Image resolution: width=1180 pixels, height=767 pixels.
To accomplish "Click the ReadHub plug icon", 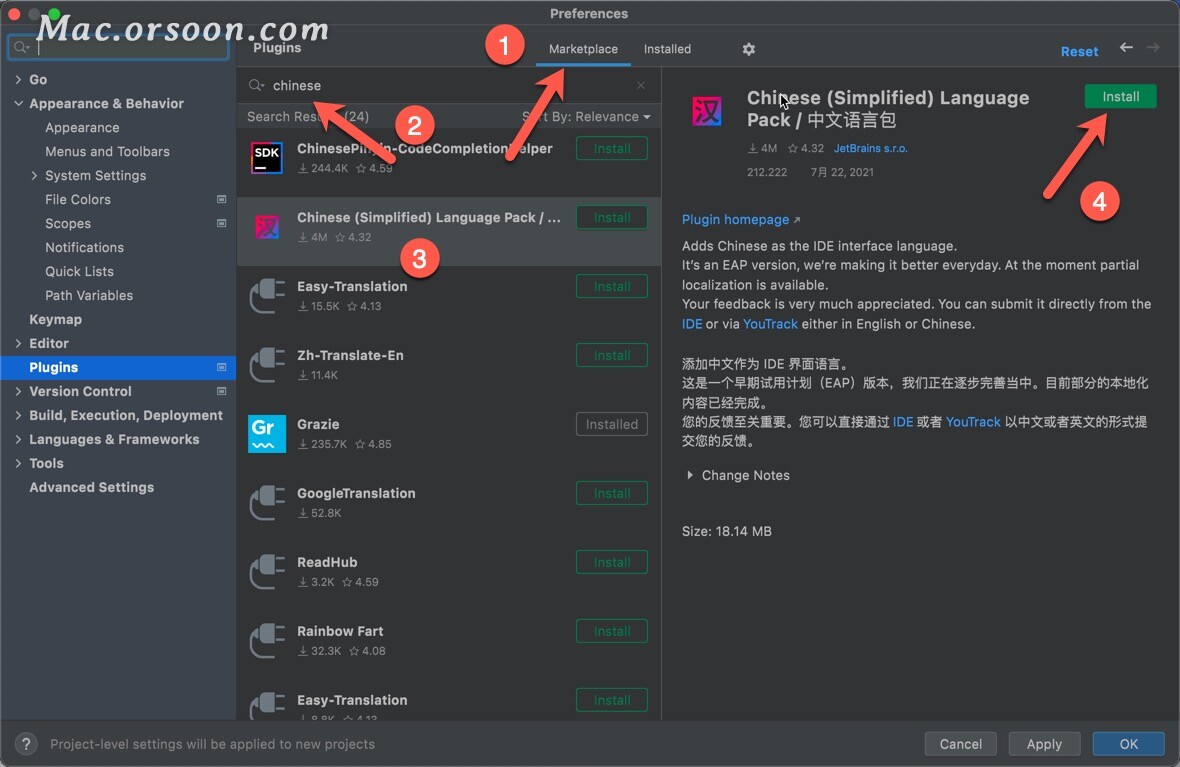I will click(266, 571).
